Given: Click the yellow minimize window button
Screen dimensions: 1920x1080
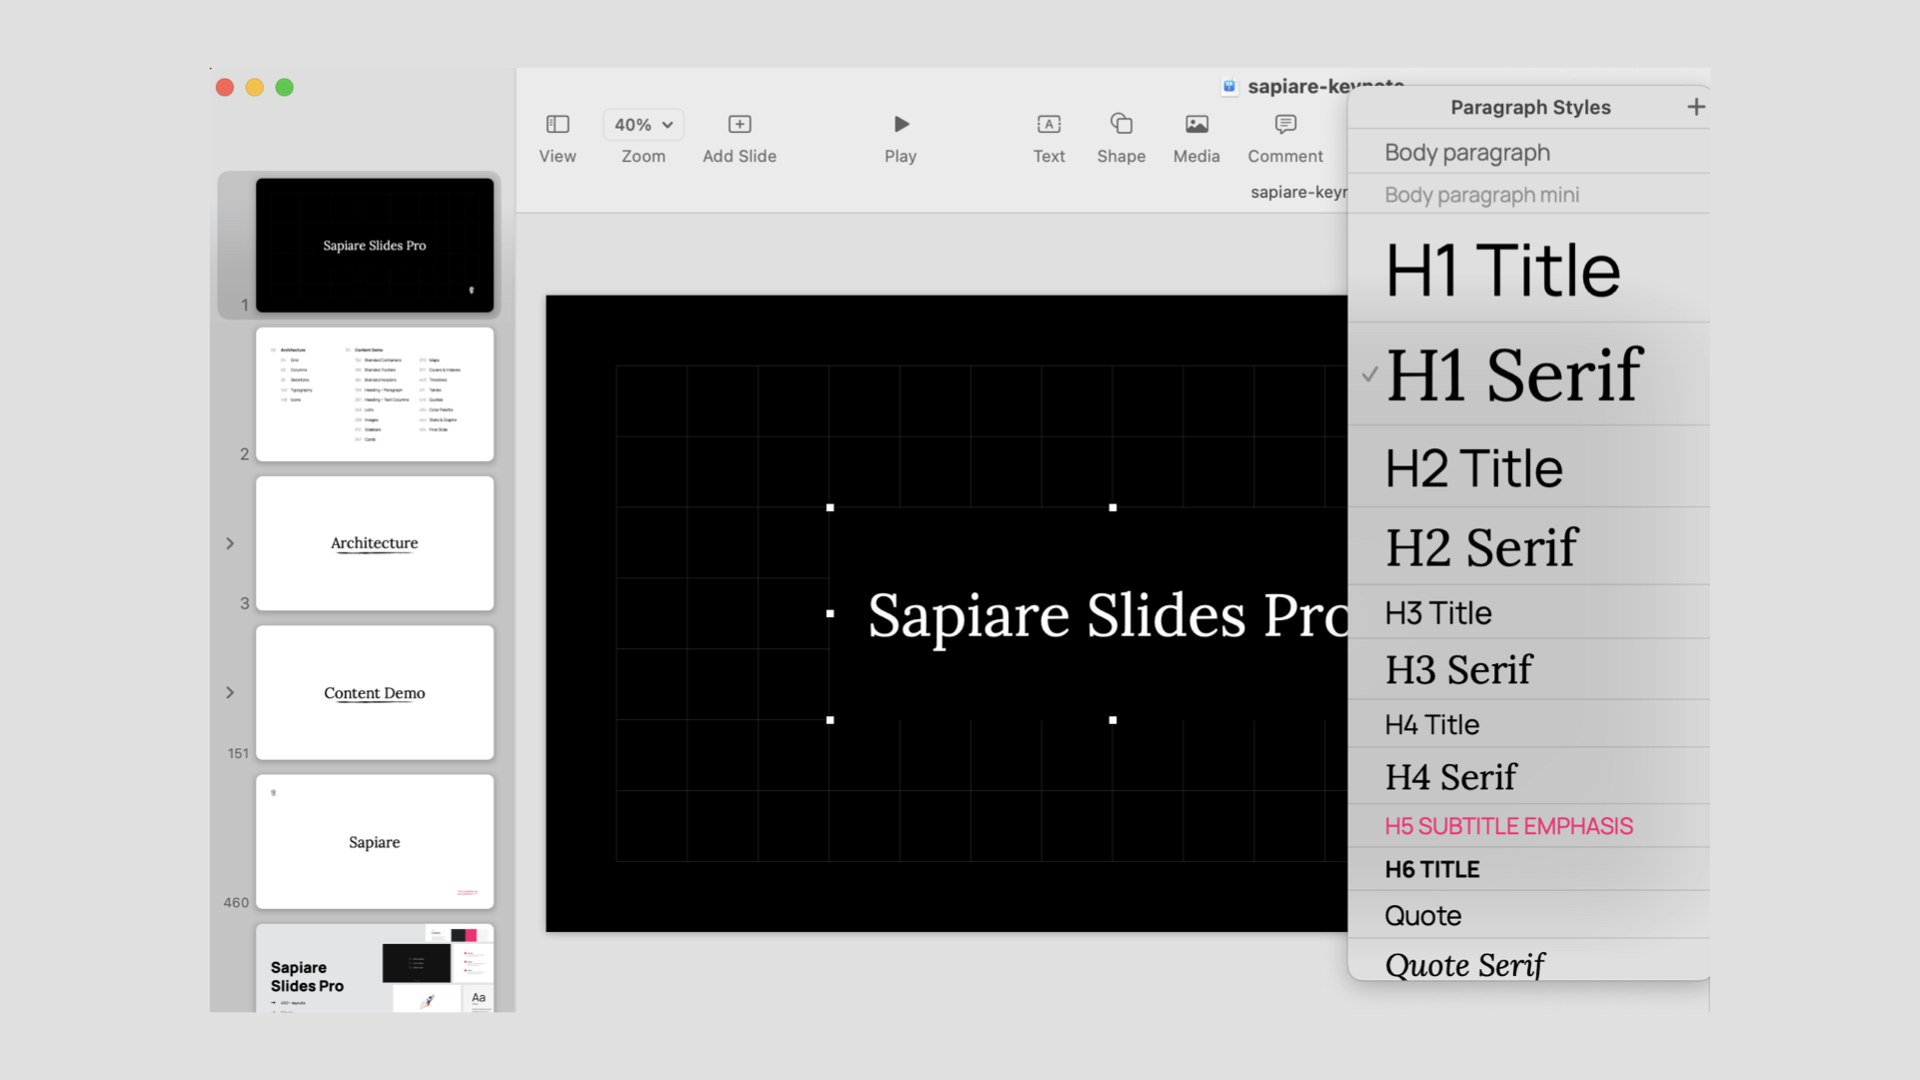Looking at the screenshot, I should [255, 87].
